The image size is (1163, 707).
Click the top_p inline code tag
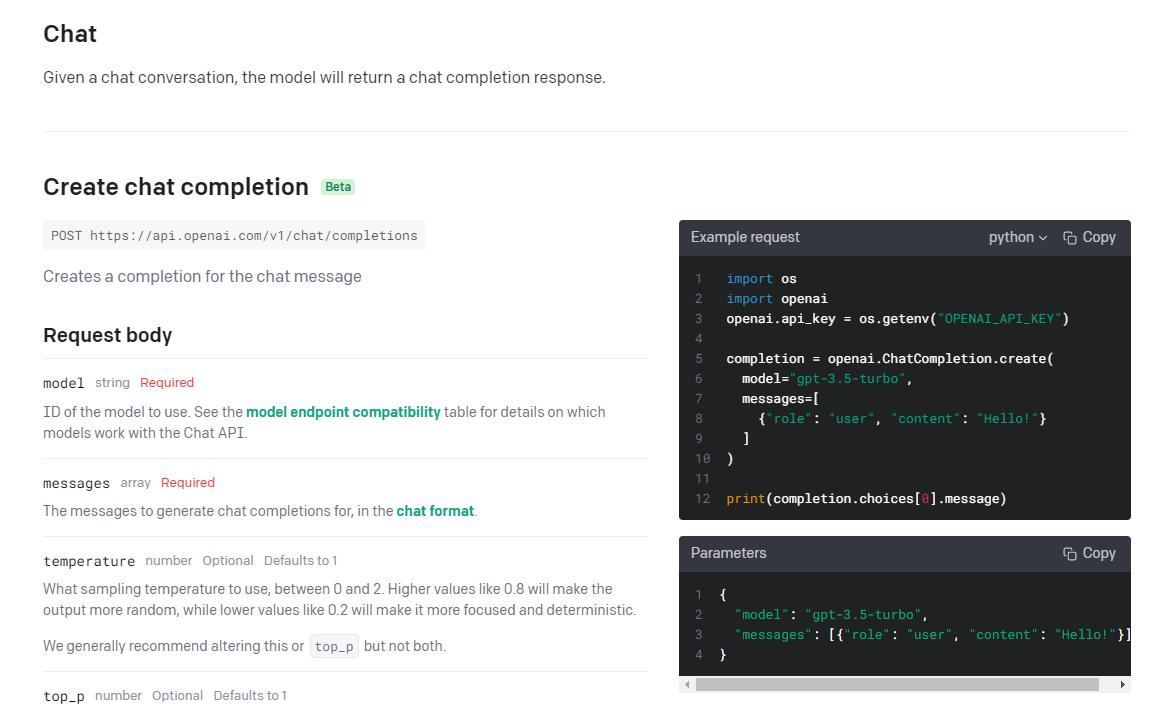[x=334, y=646]
